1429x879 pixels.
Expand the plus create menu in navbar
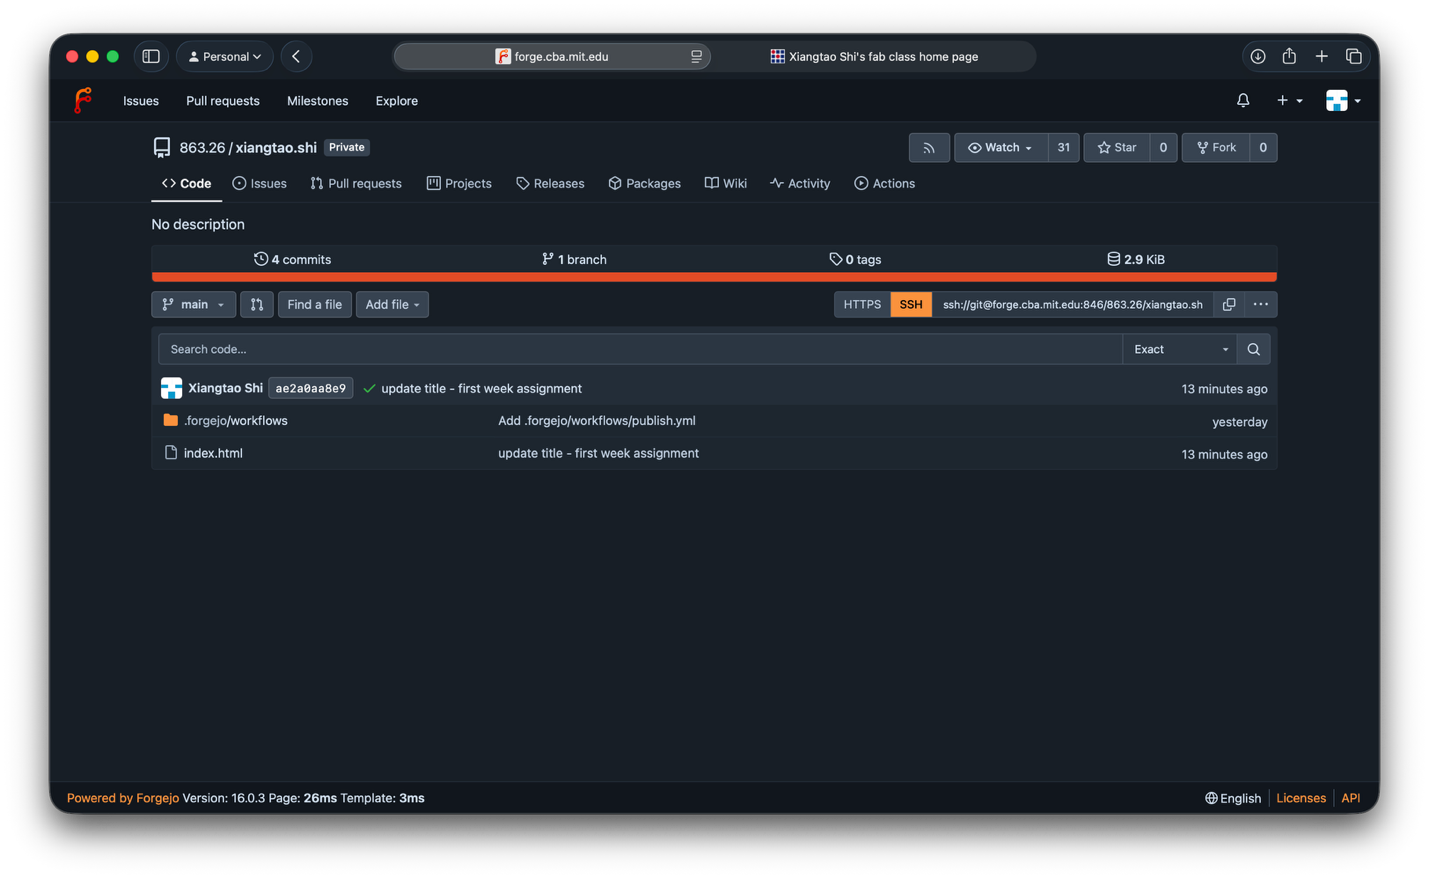click(1289, 100)
